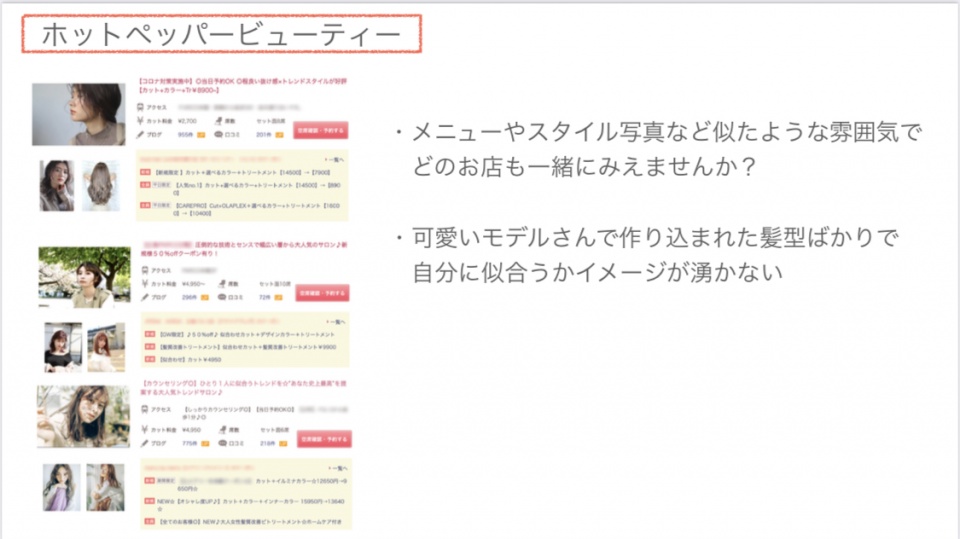
Task: Click the yen cut-price icon in the first listing
Action: click(140, 121)
